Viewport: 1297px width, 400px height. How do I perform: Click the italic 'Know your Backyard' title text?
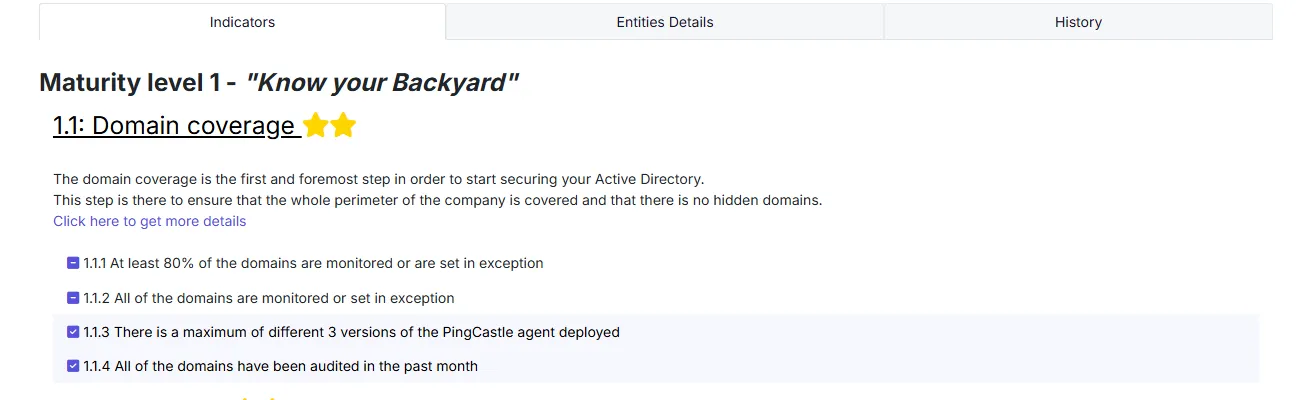point(382,82)
